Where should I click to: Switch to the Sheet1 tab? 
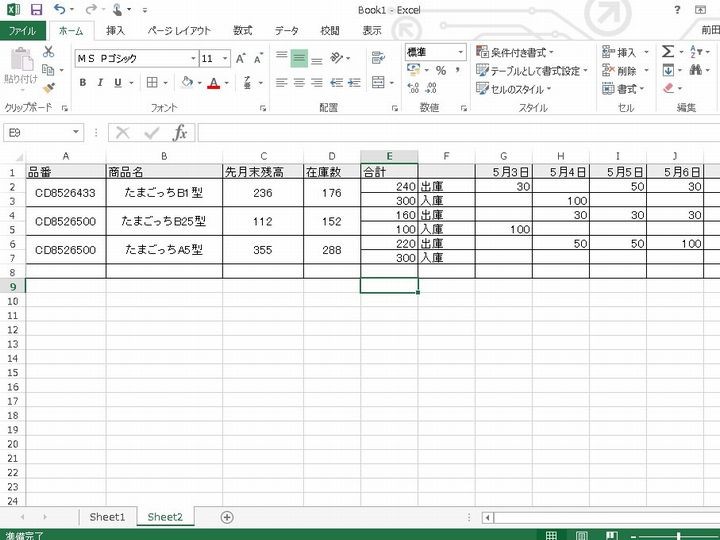click(107, 517)
